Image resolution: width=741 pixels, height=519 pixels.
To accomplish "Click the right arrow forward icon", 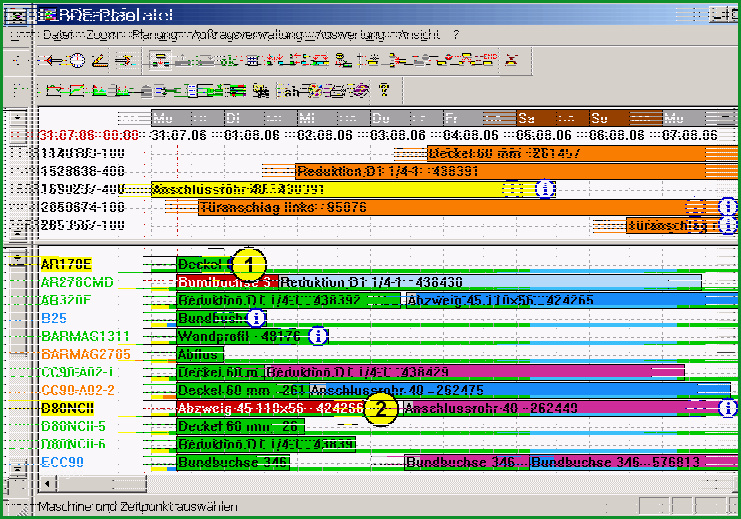I will (x=125, y=61).
